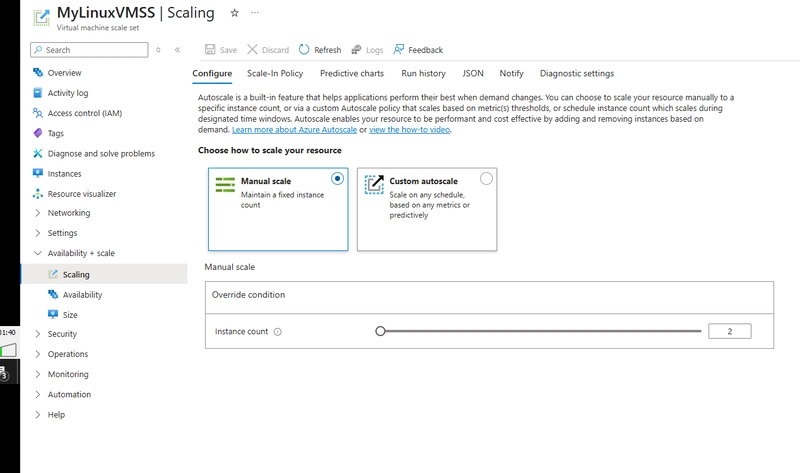
Task: Expand the Monitoring section
Action: point(38,374)
